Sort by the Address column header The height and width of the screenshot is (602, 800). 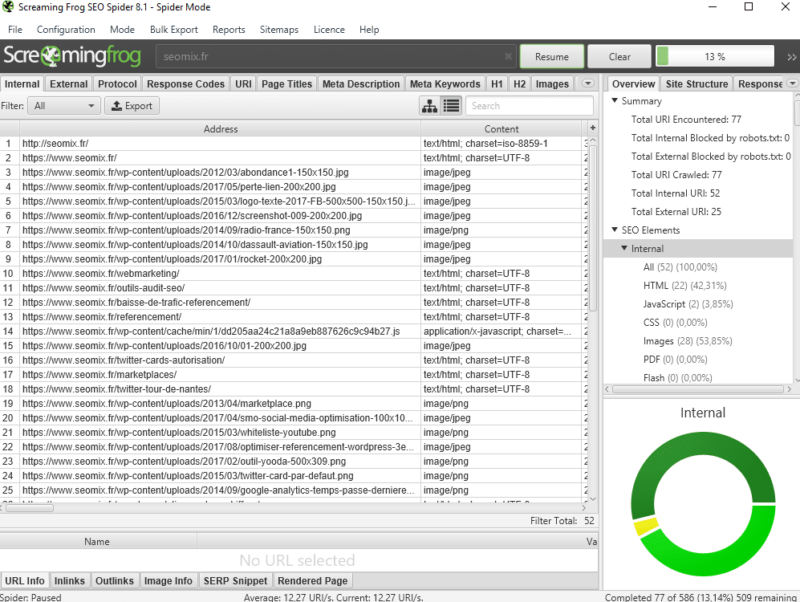pos(220,129)
